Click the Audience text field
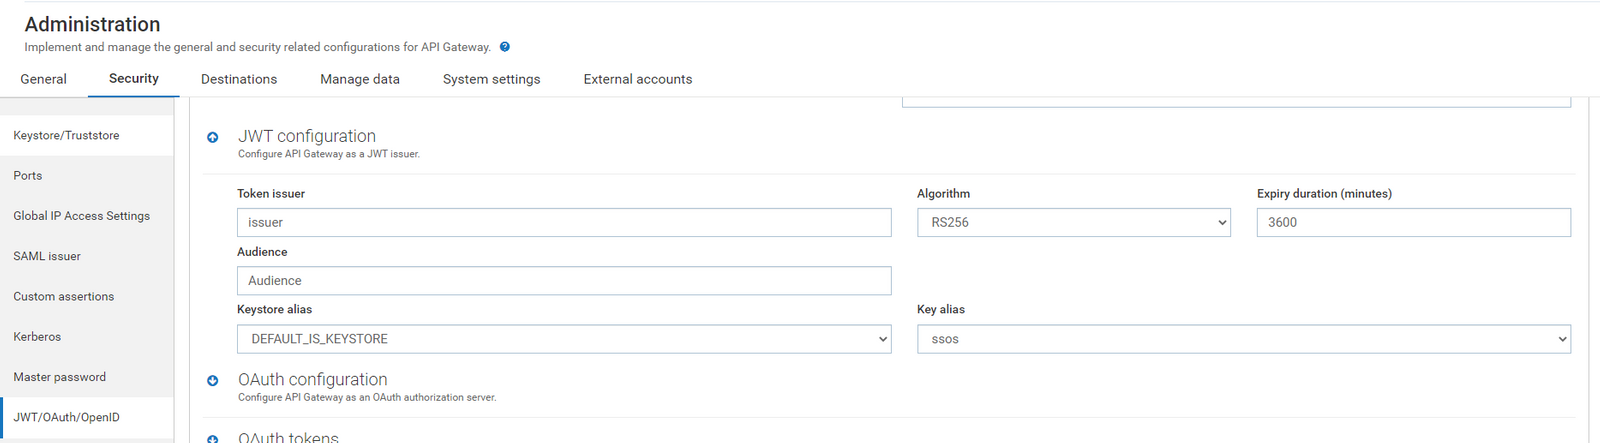The height and width of the screenshot is (443, 1600). click(x=564, y=281)
